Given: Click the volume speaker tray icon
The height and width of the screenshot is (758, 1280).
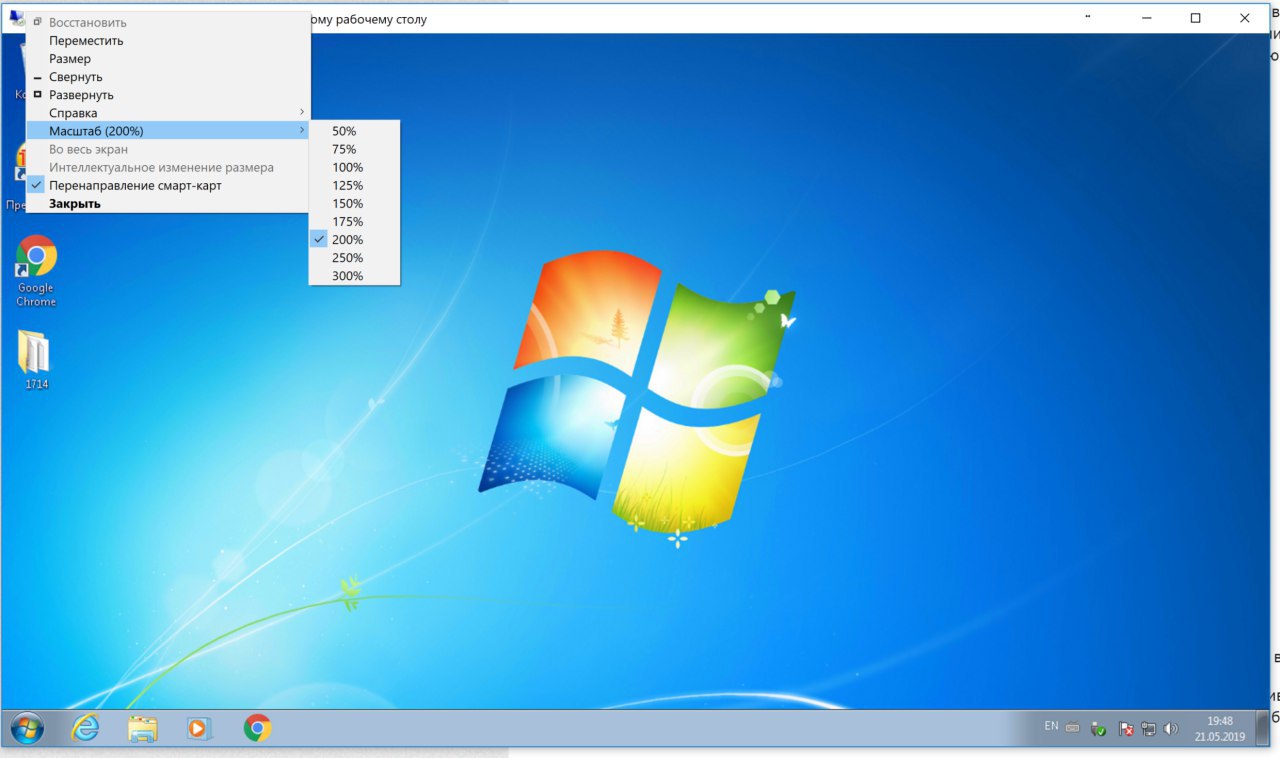Looking at the screenshot, I should pos(1171,729).
